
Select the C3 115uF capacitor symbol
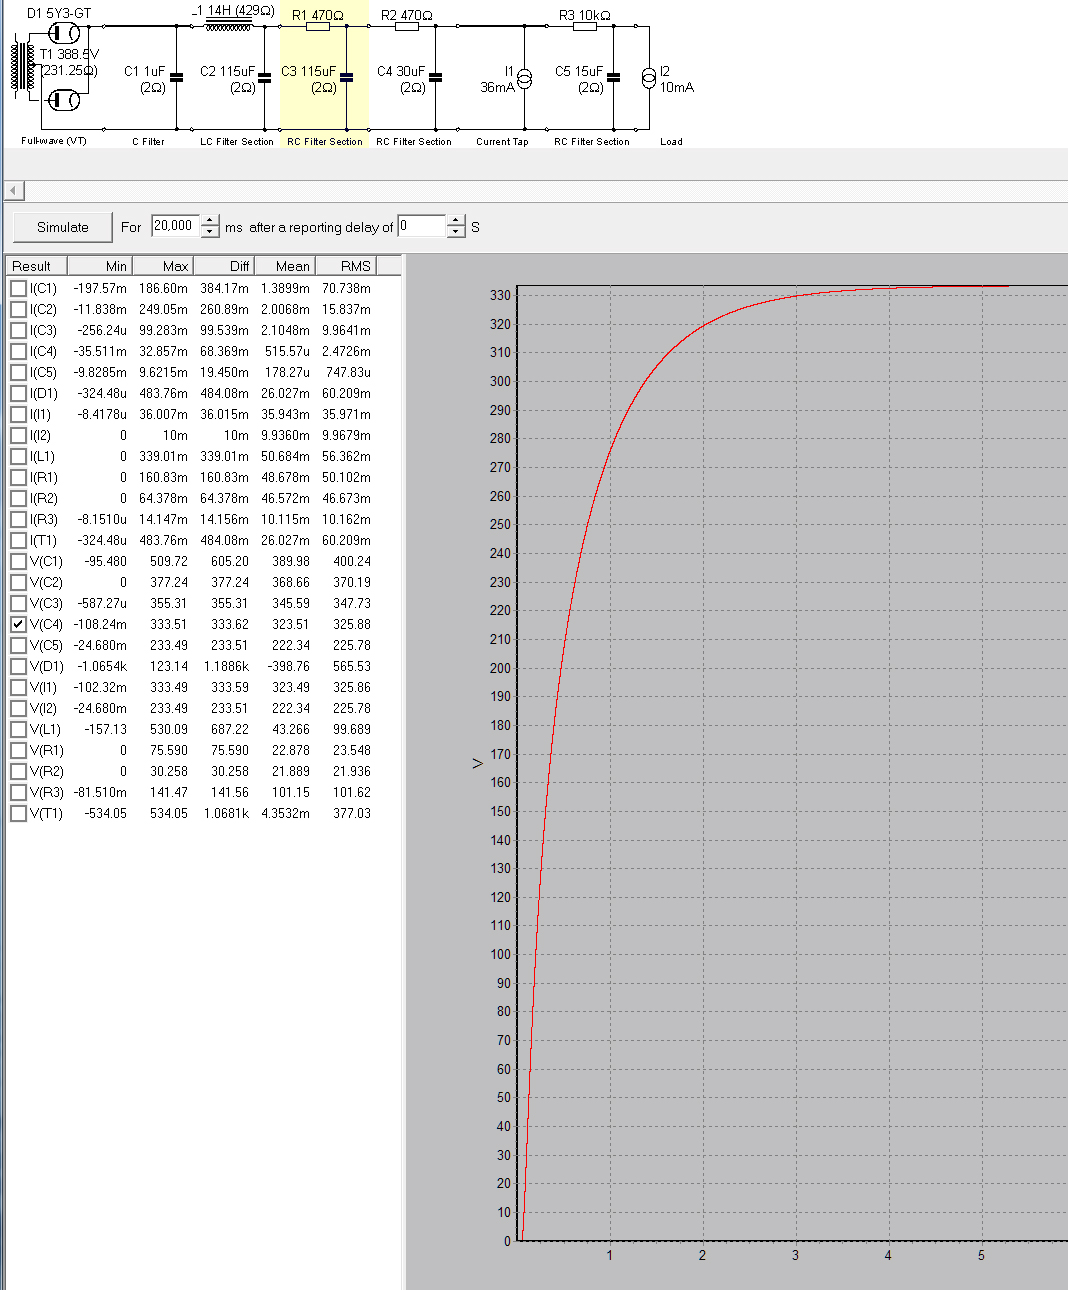coord(347,77)
